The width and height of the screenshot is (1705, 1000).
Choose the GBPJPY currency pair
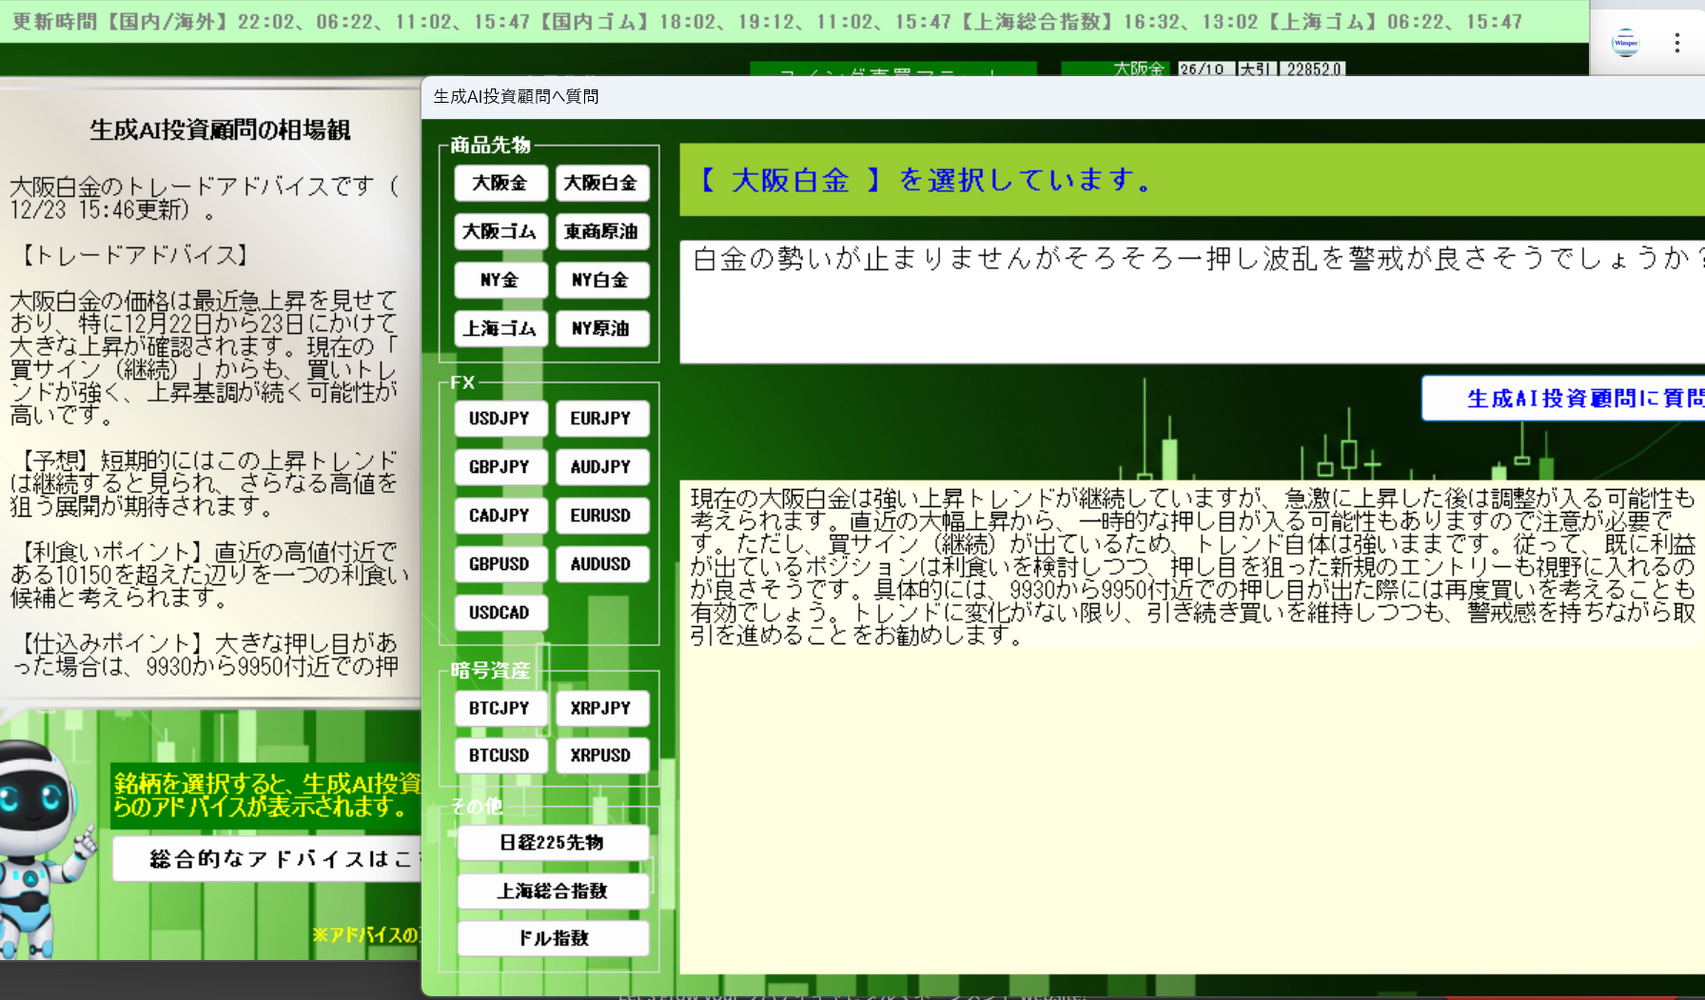point(500,467)
